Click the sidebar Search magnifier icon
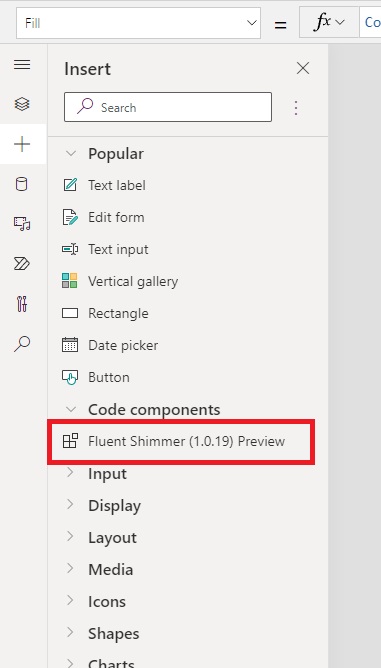 22,344
